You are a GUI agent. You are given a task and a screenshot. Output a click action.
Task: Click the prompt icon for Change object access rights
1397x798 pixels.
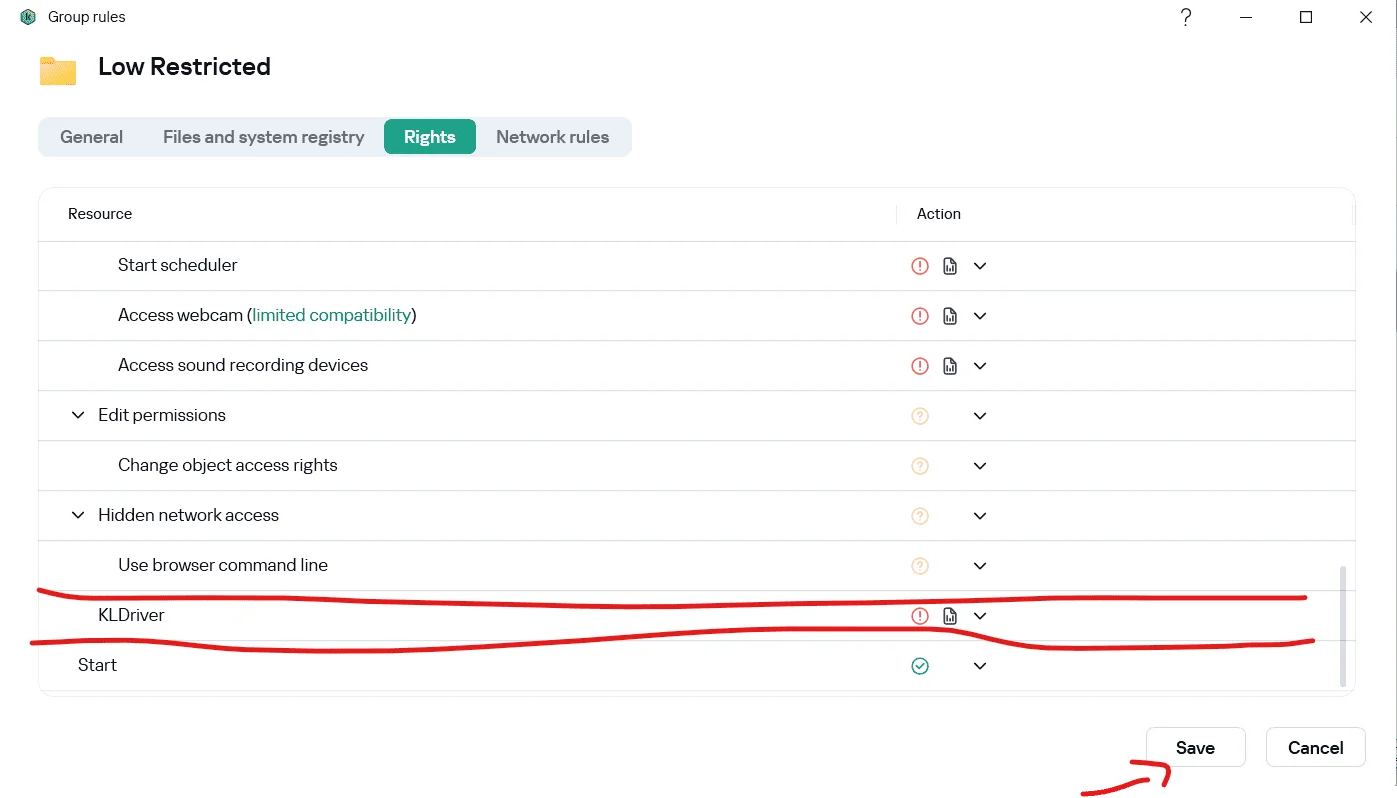point(920,466)
